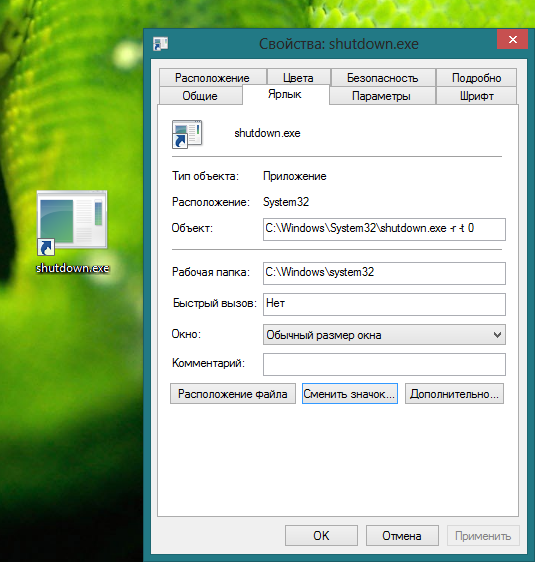Open the Дополнительно settings button
The height and width of the screenshot is (562, 535).
[x=454, y=394]
